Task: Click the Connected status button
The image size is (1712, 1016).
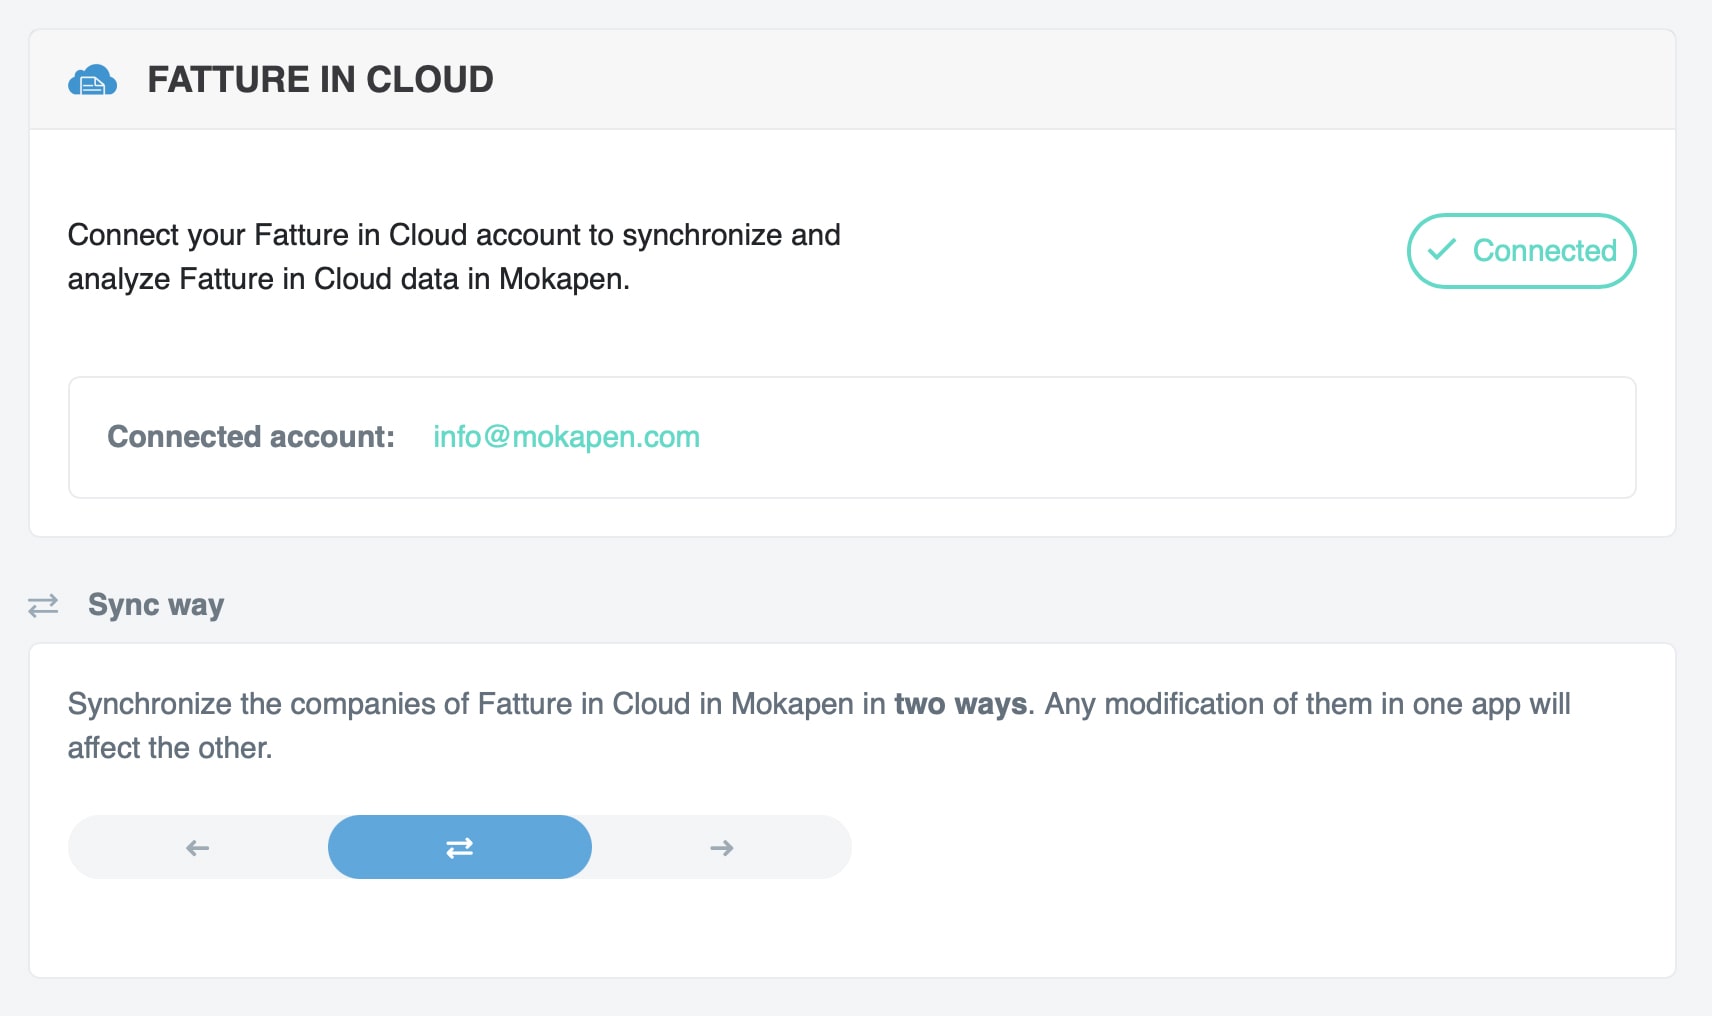Action: point(1521,251)
